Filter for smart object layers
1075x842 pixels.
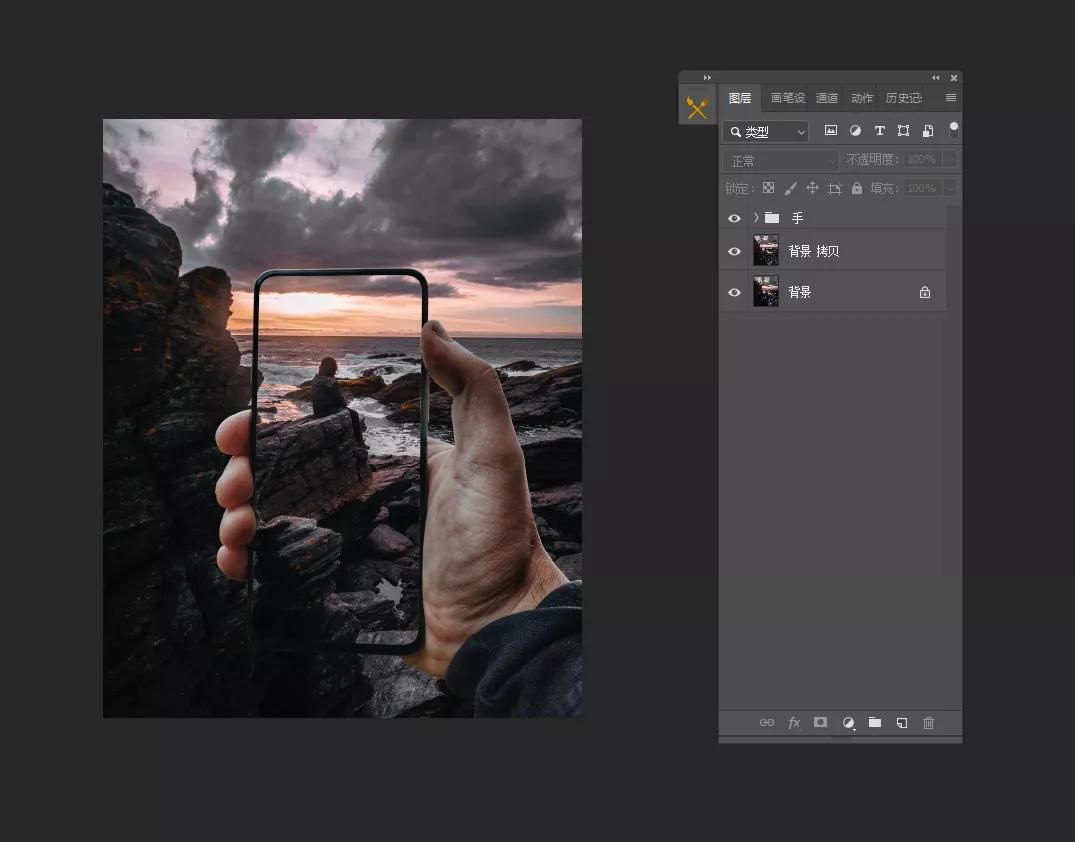coord(927,131)
